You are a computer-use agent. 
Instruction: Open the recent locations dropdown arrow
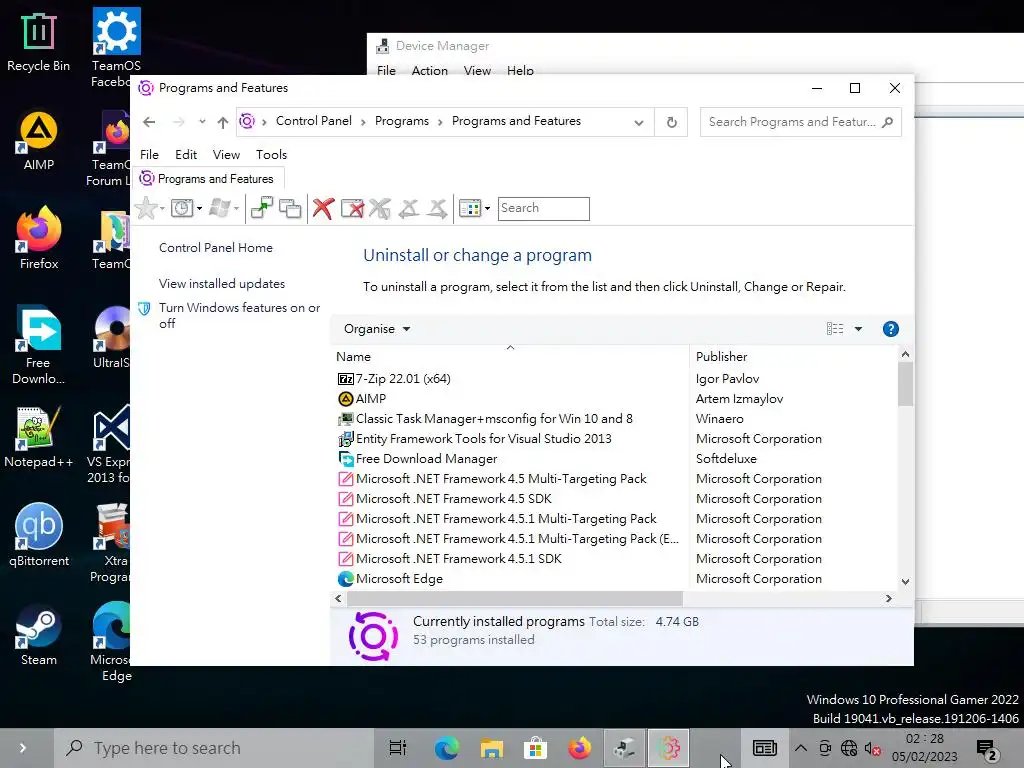202,121
